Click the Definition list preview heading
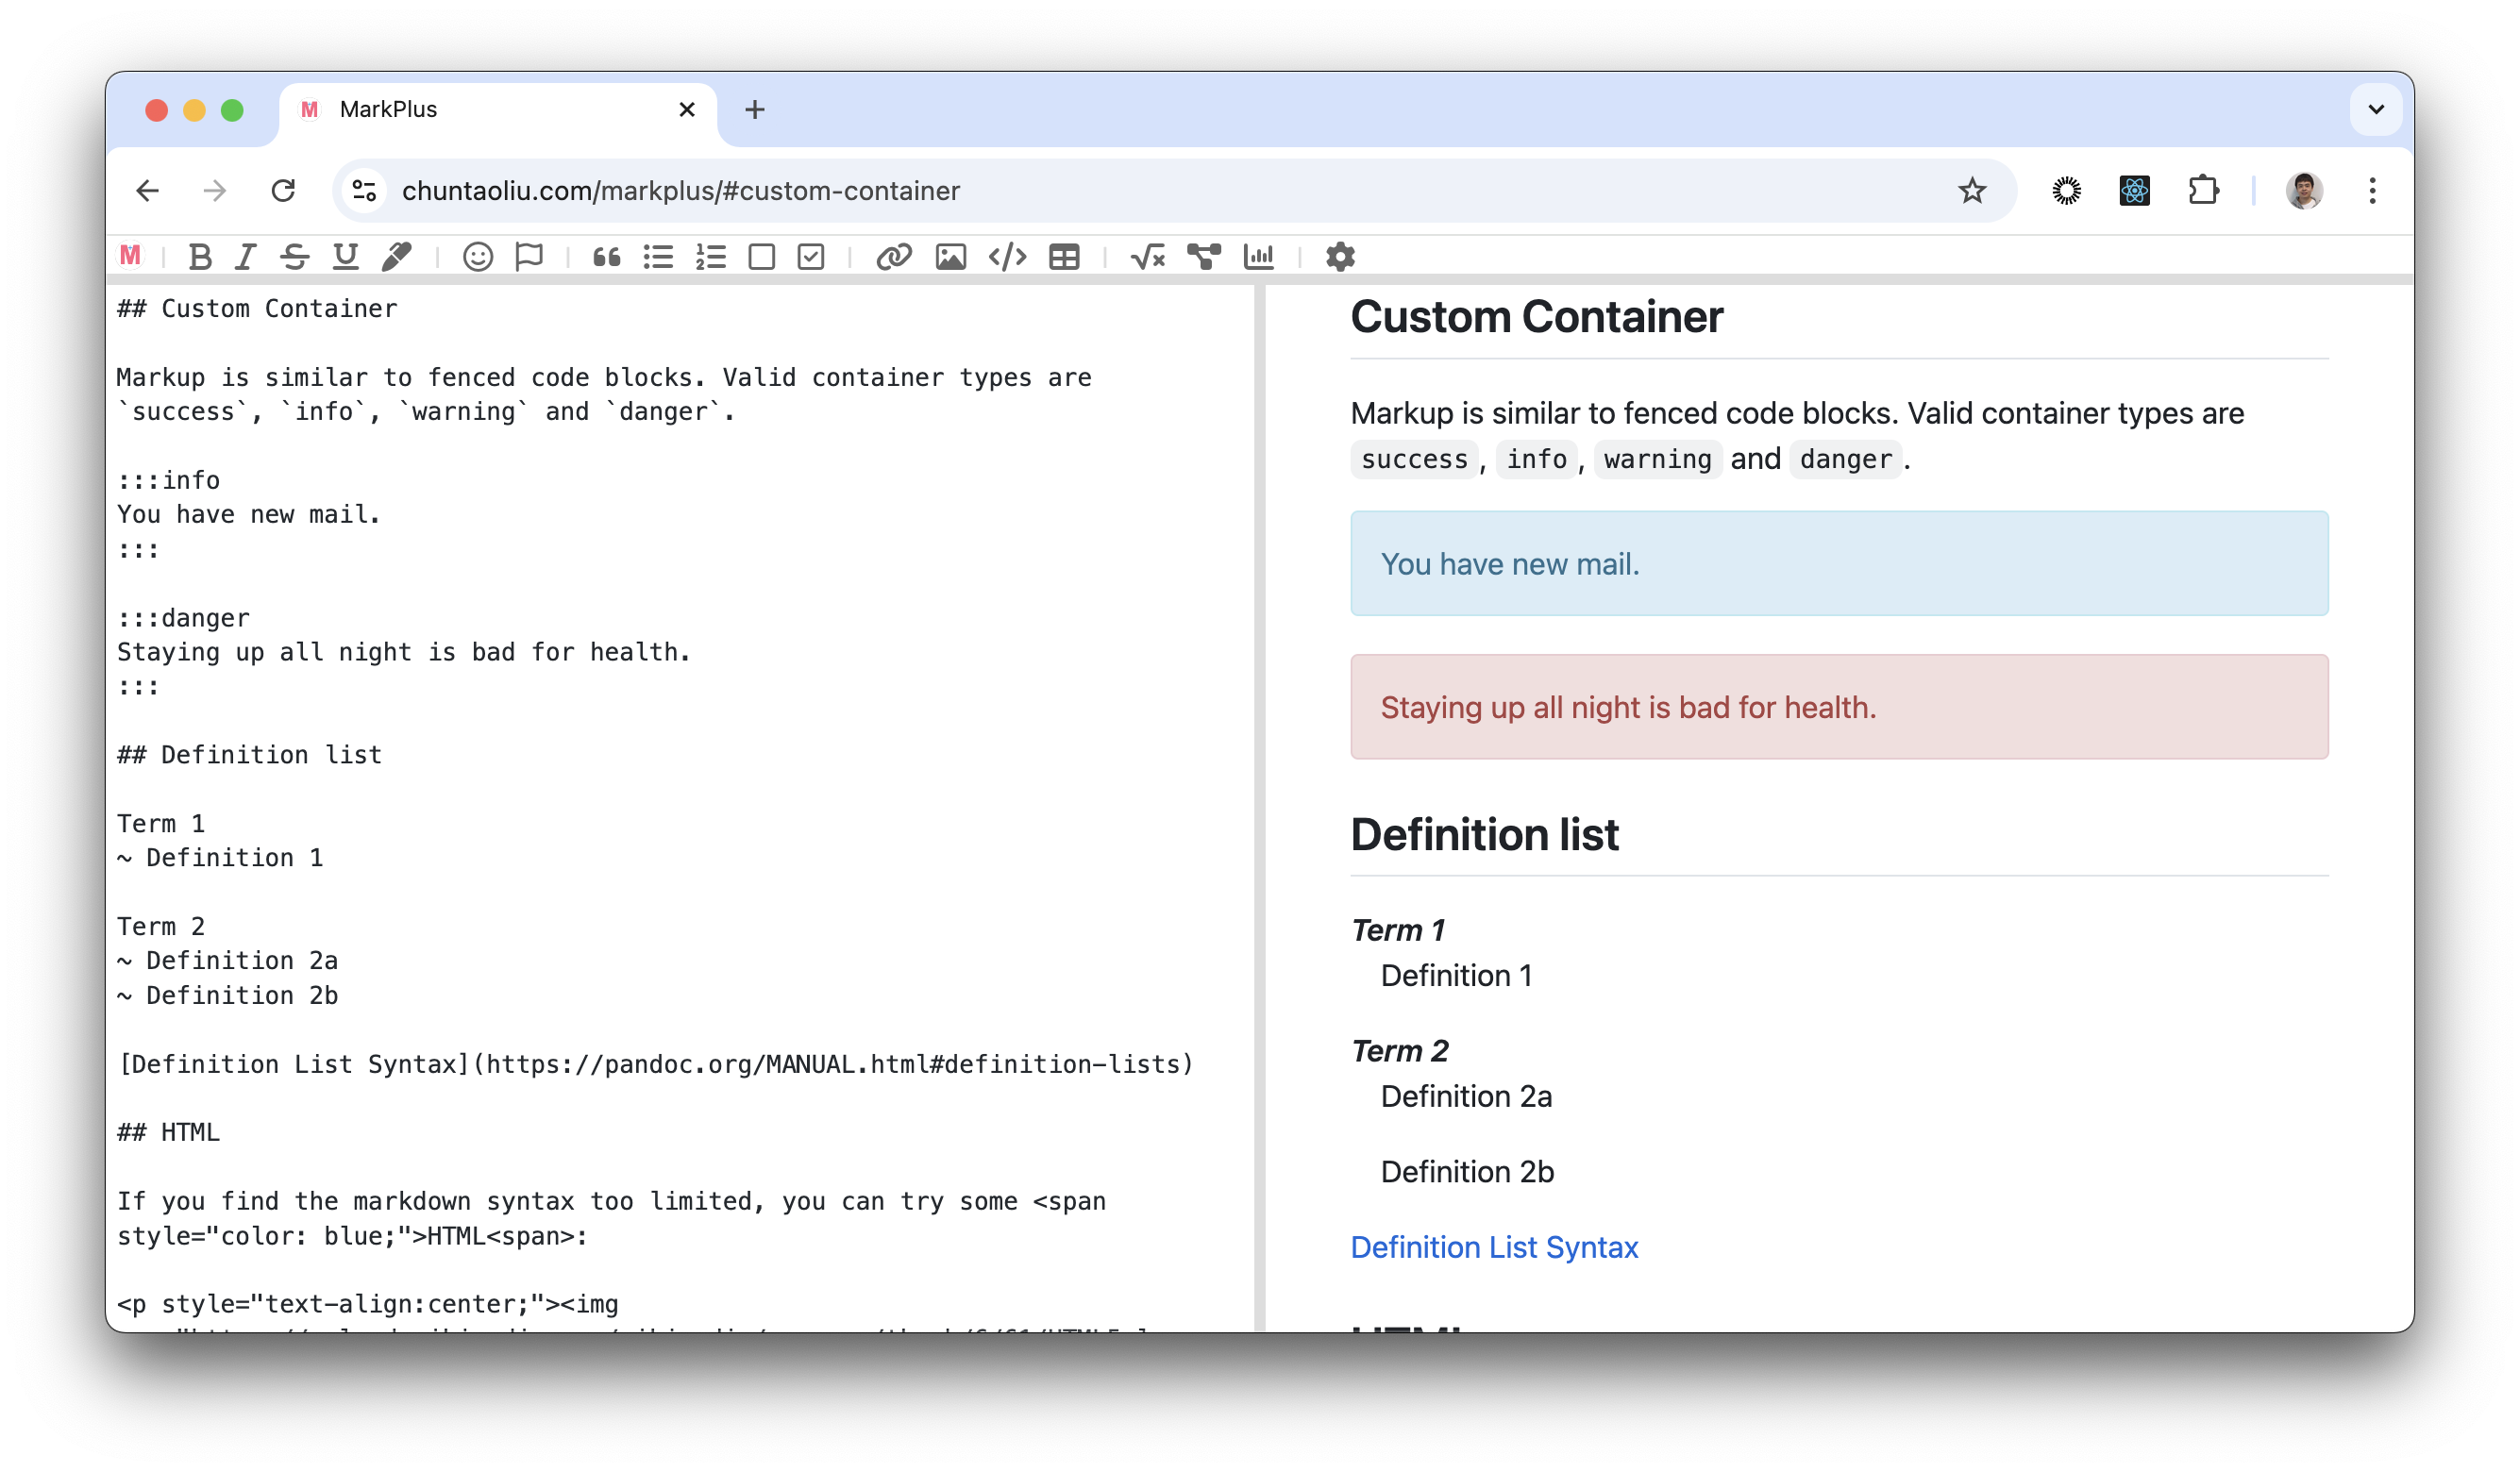Image resolution: width=2520 pixels, height=1472 pixels. click(x=1484, y=834)
